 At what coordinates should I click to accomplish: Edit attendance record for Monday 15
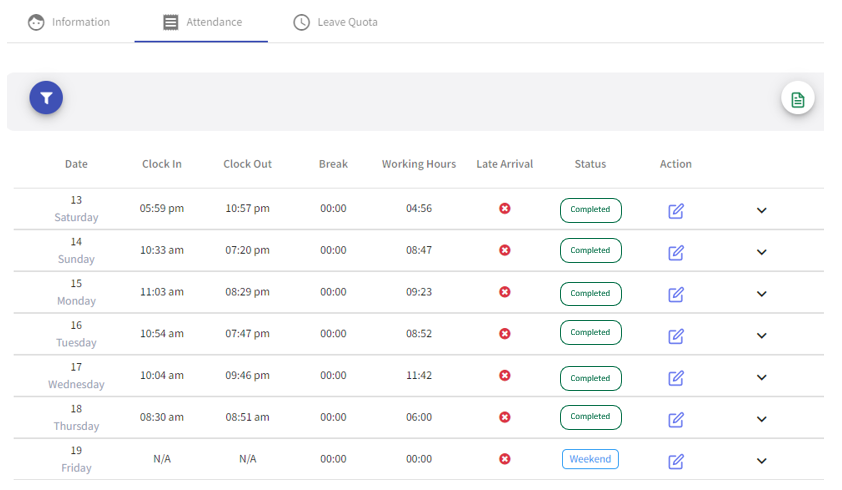point(676,294)
